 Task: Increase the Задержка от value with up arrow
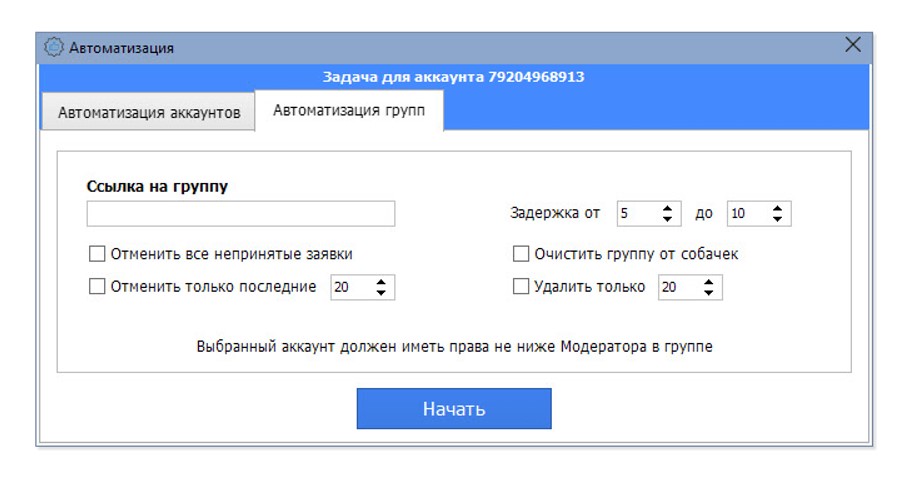[x=667, y=208]
